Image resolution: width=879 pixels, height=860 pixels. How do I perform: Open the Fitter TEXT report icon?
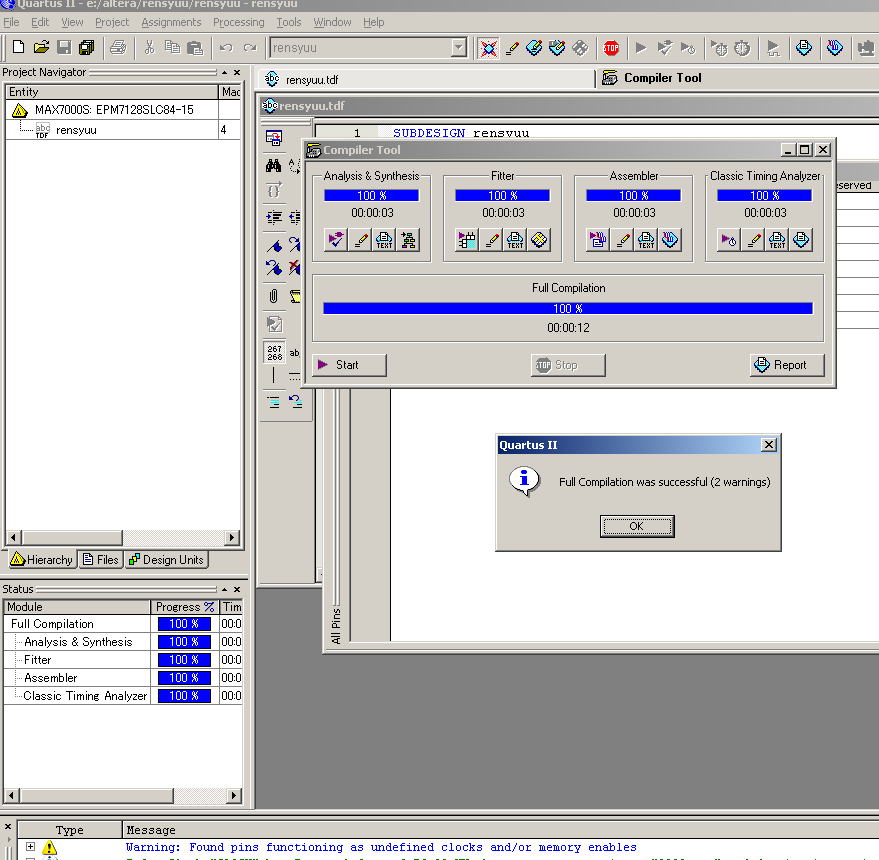point(515,240)
